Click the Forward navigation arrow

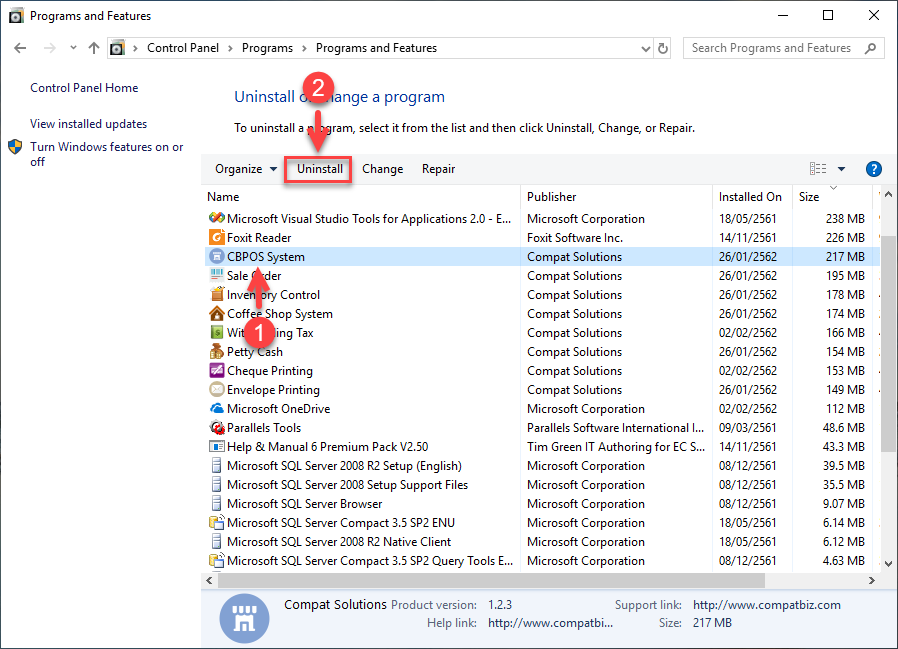[x=50, y=48]
